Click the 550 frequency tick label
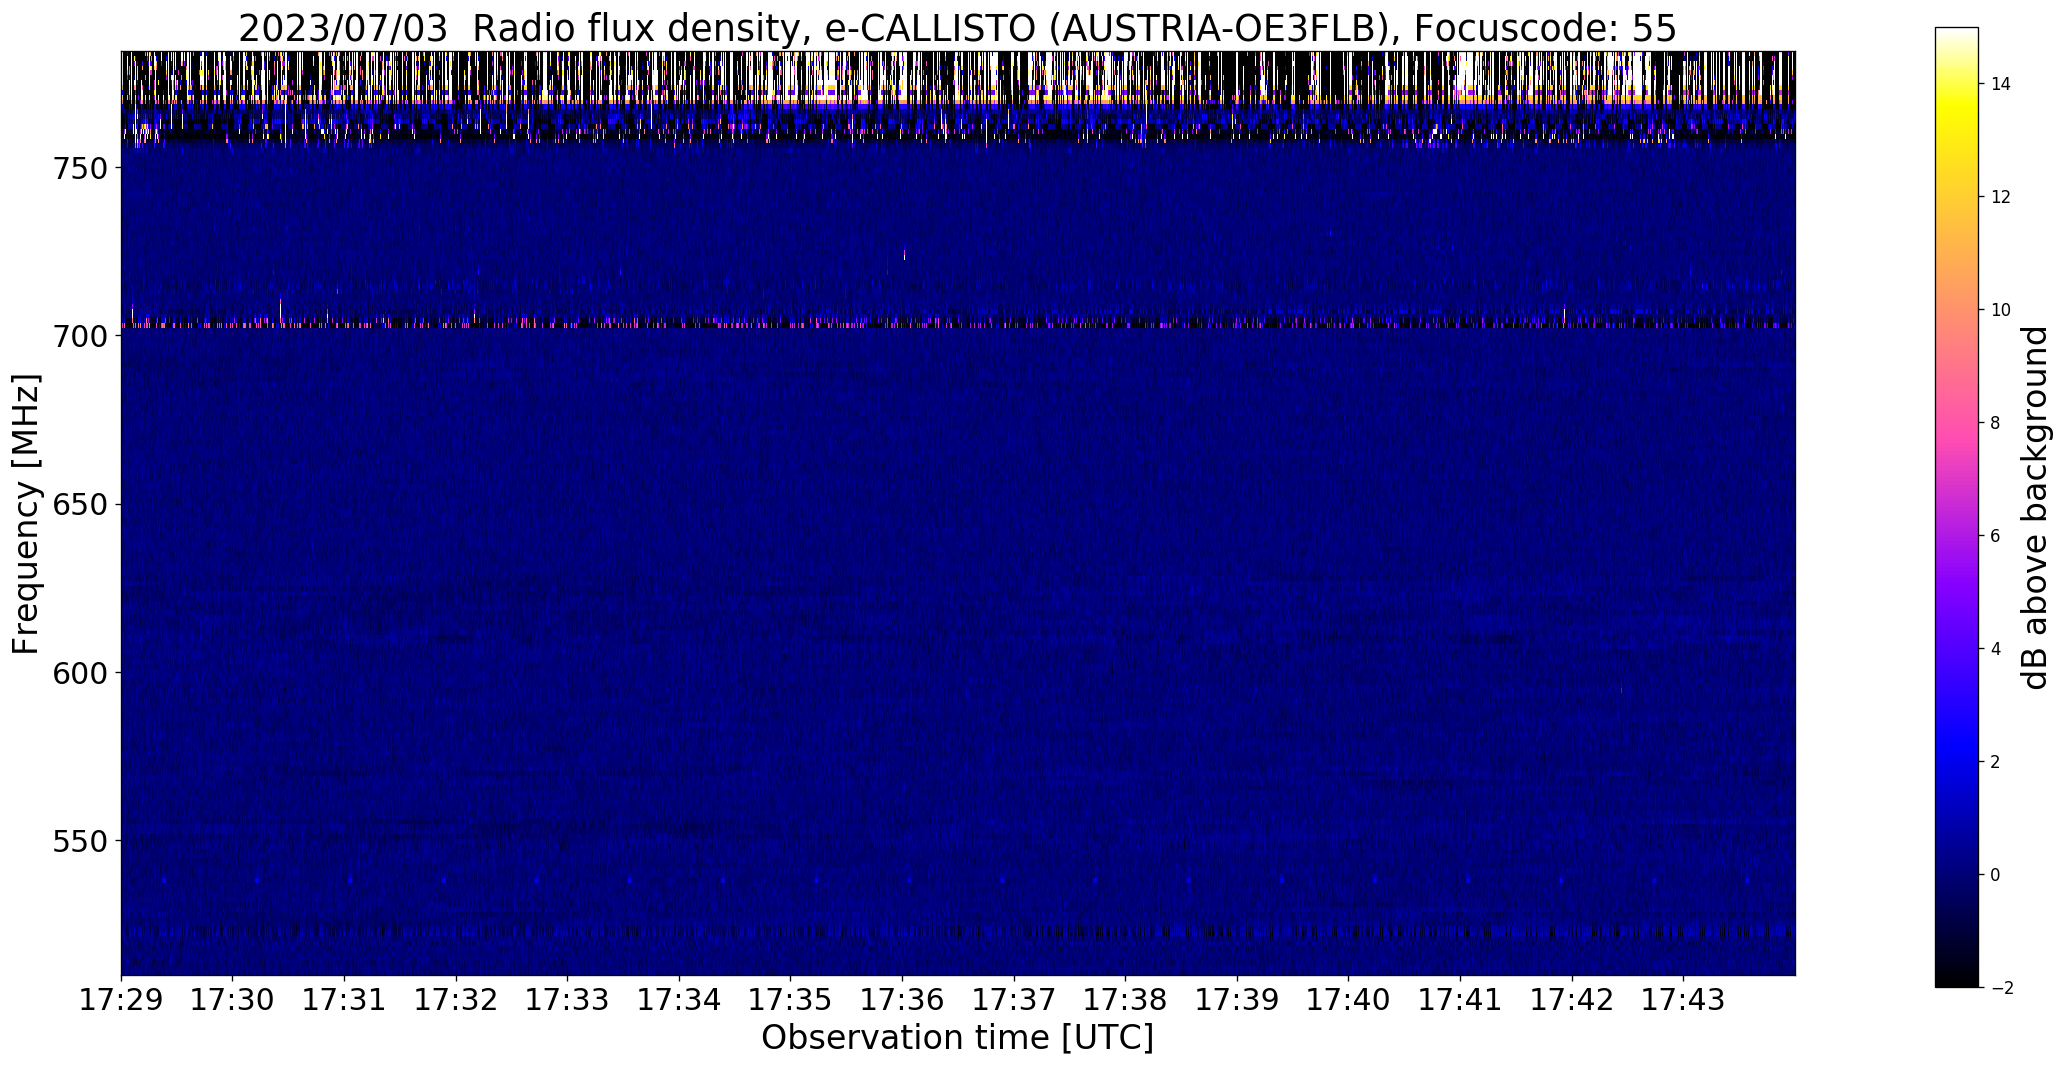 (79, 841)
